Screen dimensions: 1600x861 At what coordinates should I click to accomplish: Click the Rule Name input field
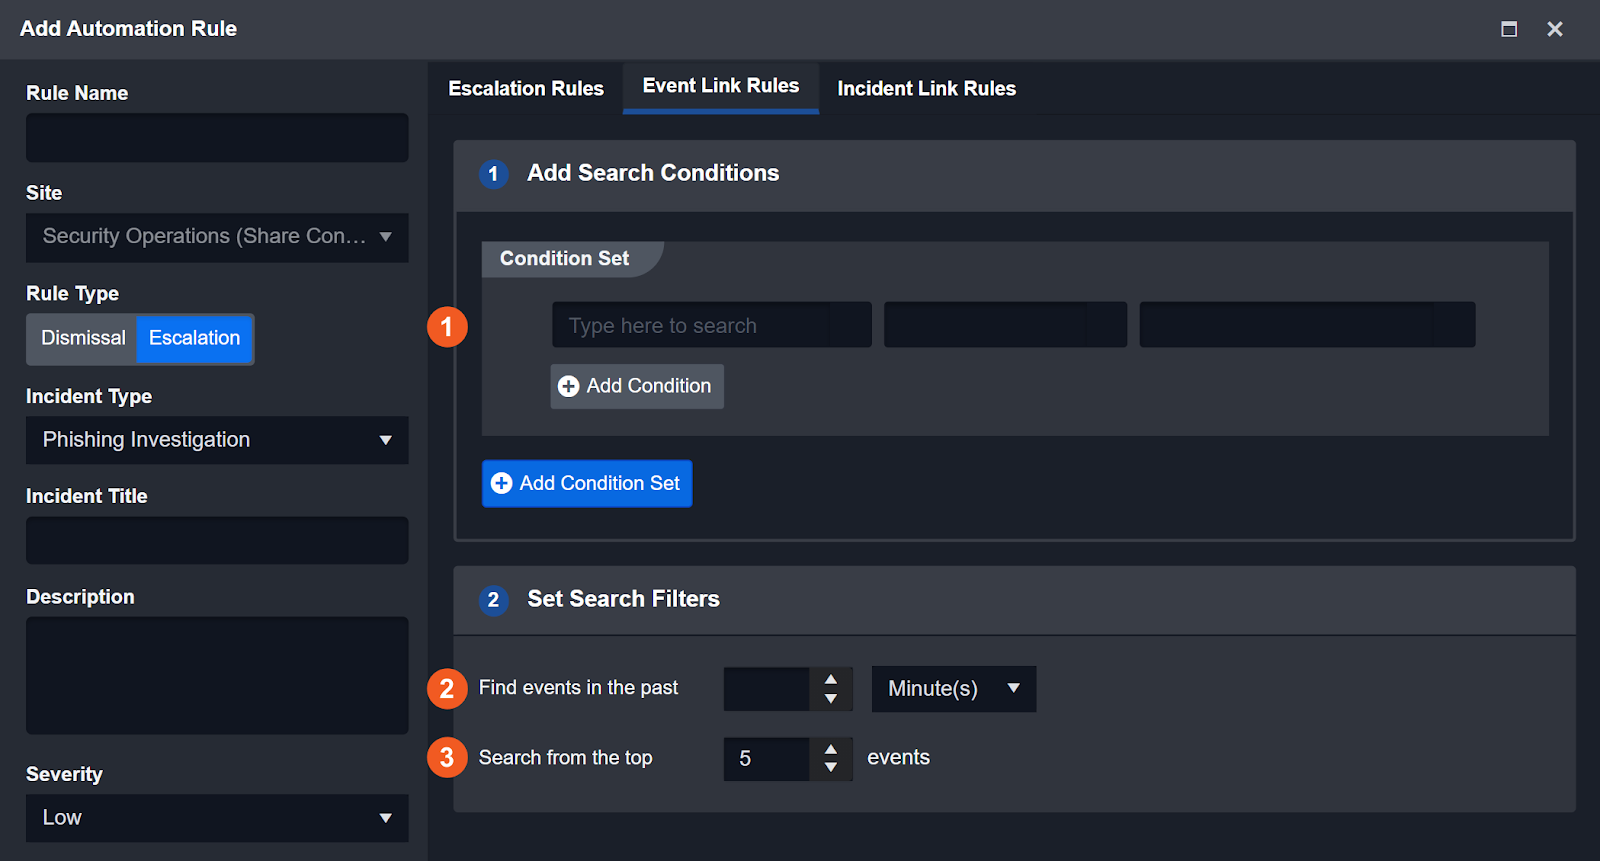tap(217, 138)
